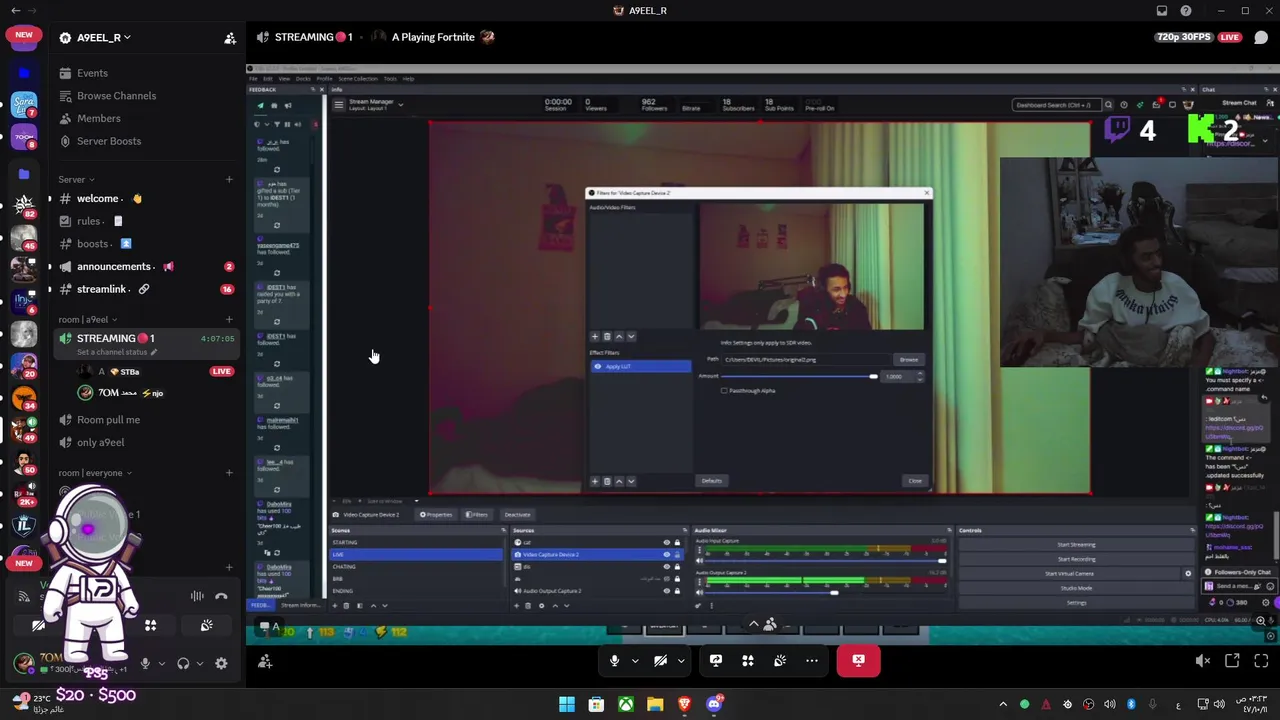Viewport: 1280px width, 720px height.
Task: Toggle noise suppression in voice panel
Action: tap(197, 597)
